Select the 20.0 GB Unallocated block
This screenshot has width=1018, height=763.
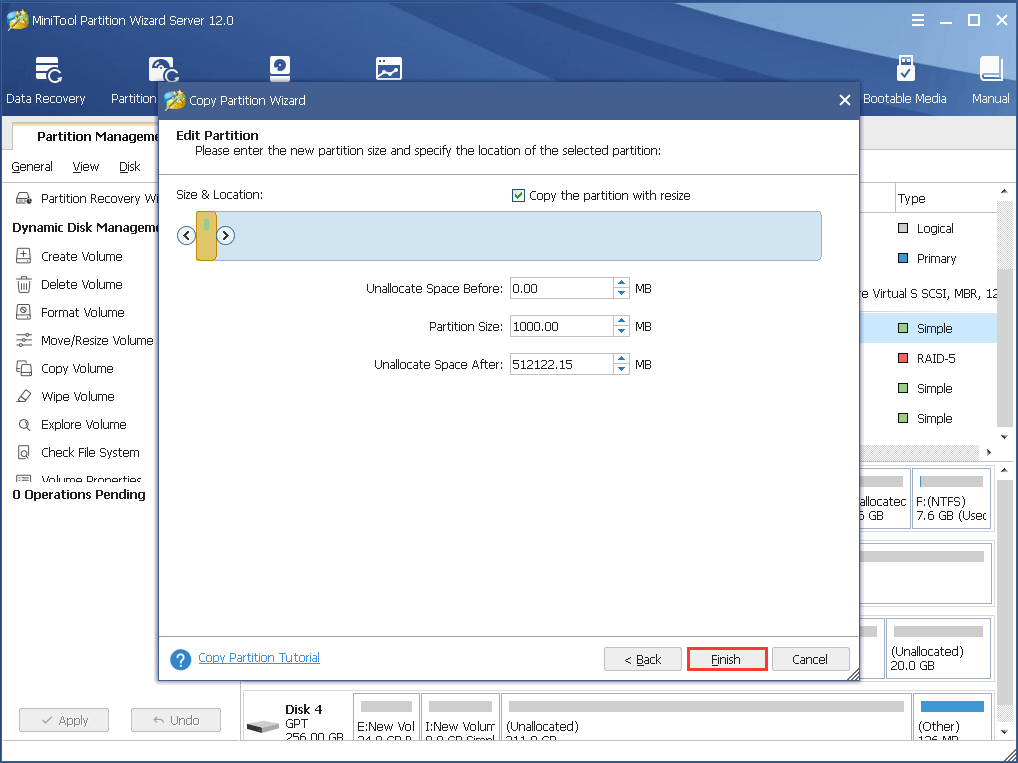pos(937,647)
